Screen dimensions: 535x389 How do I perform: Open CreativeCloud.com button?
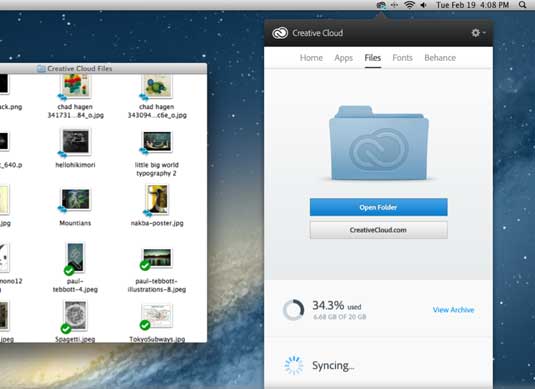pyautogui.click(x=378, y=230)
